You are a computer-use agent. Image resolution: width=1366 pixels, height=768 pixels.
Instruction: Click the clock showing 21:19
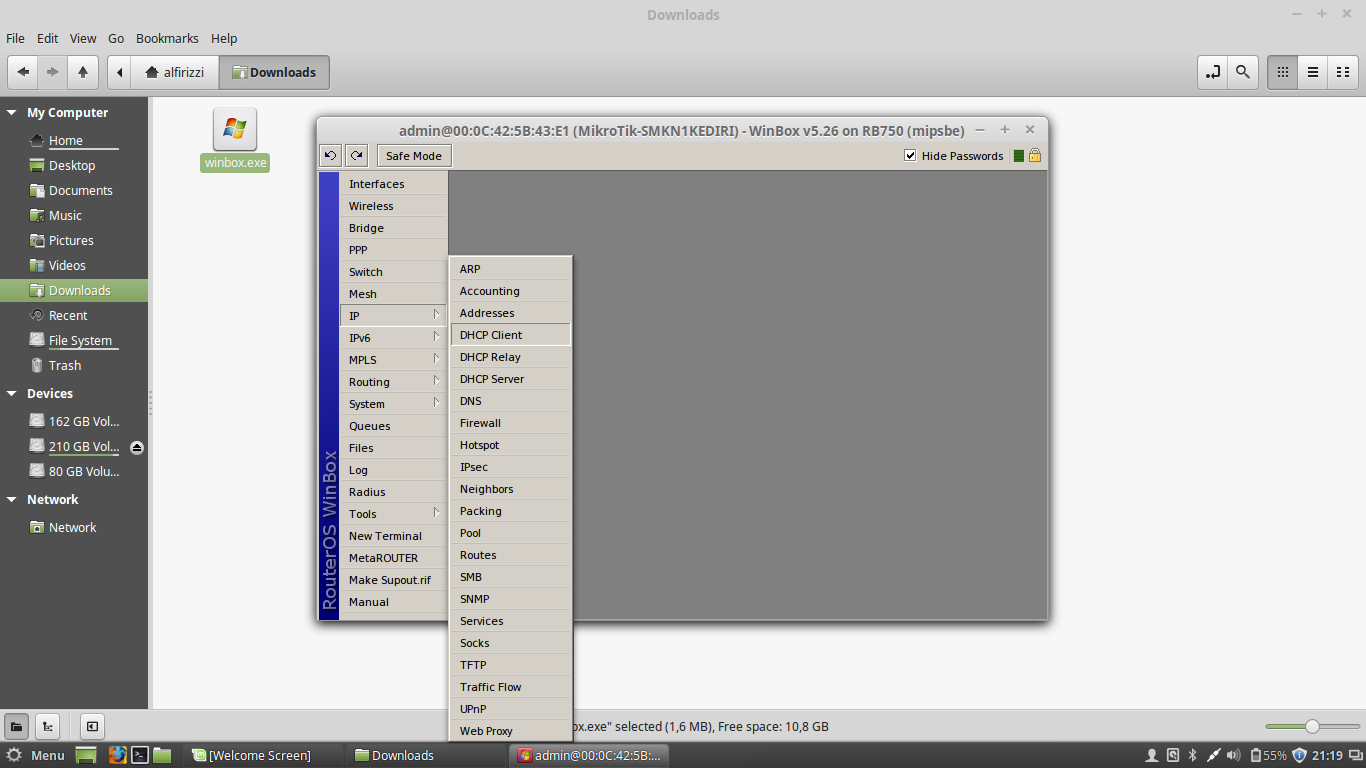pos(1327,755)
